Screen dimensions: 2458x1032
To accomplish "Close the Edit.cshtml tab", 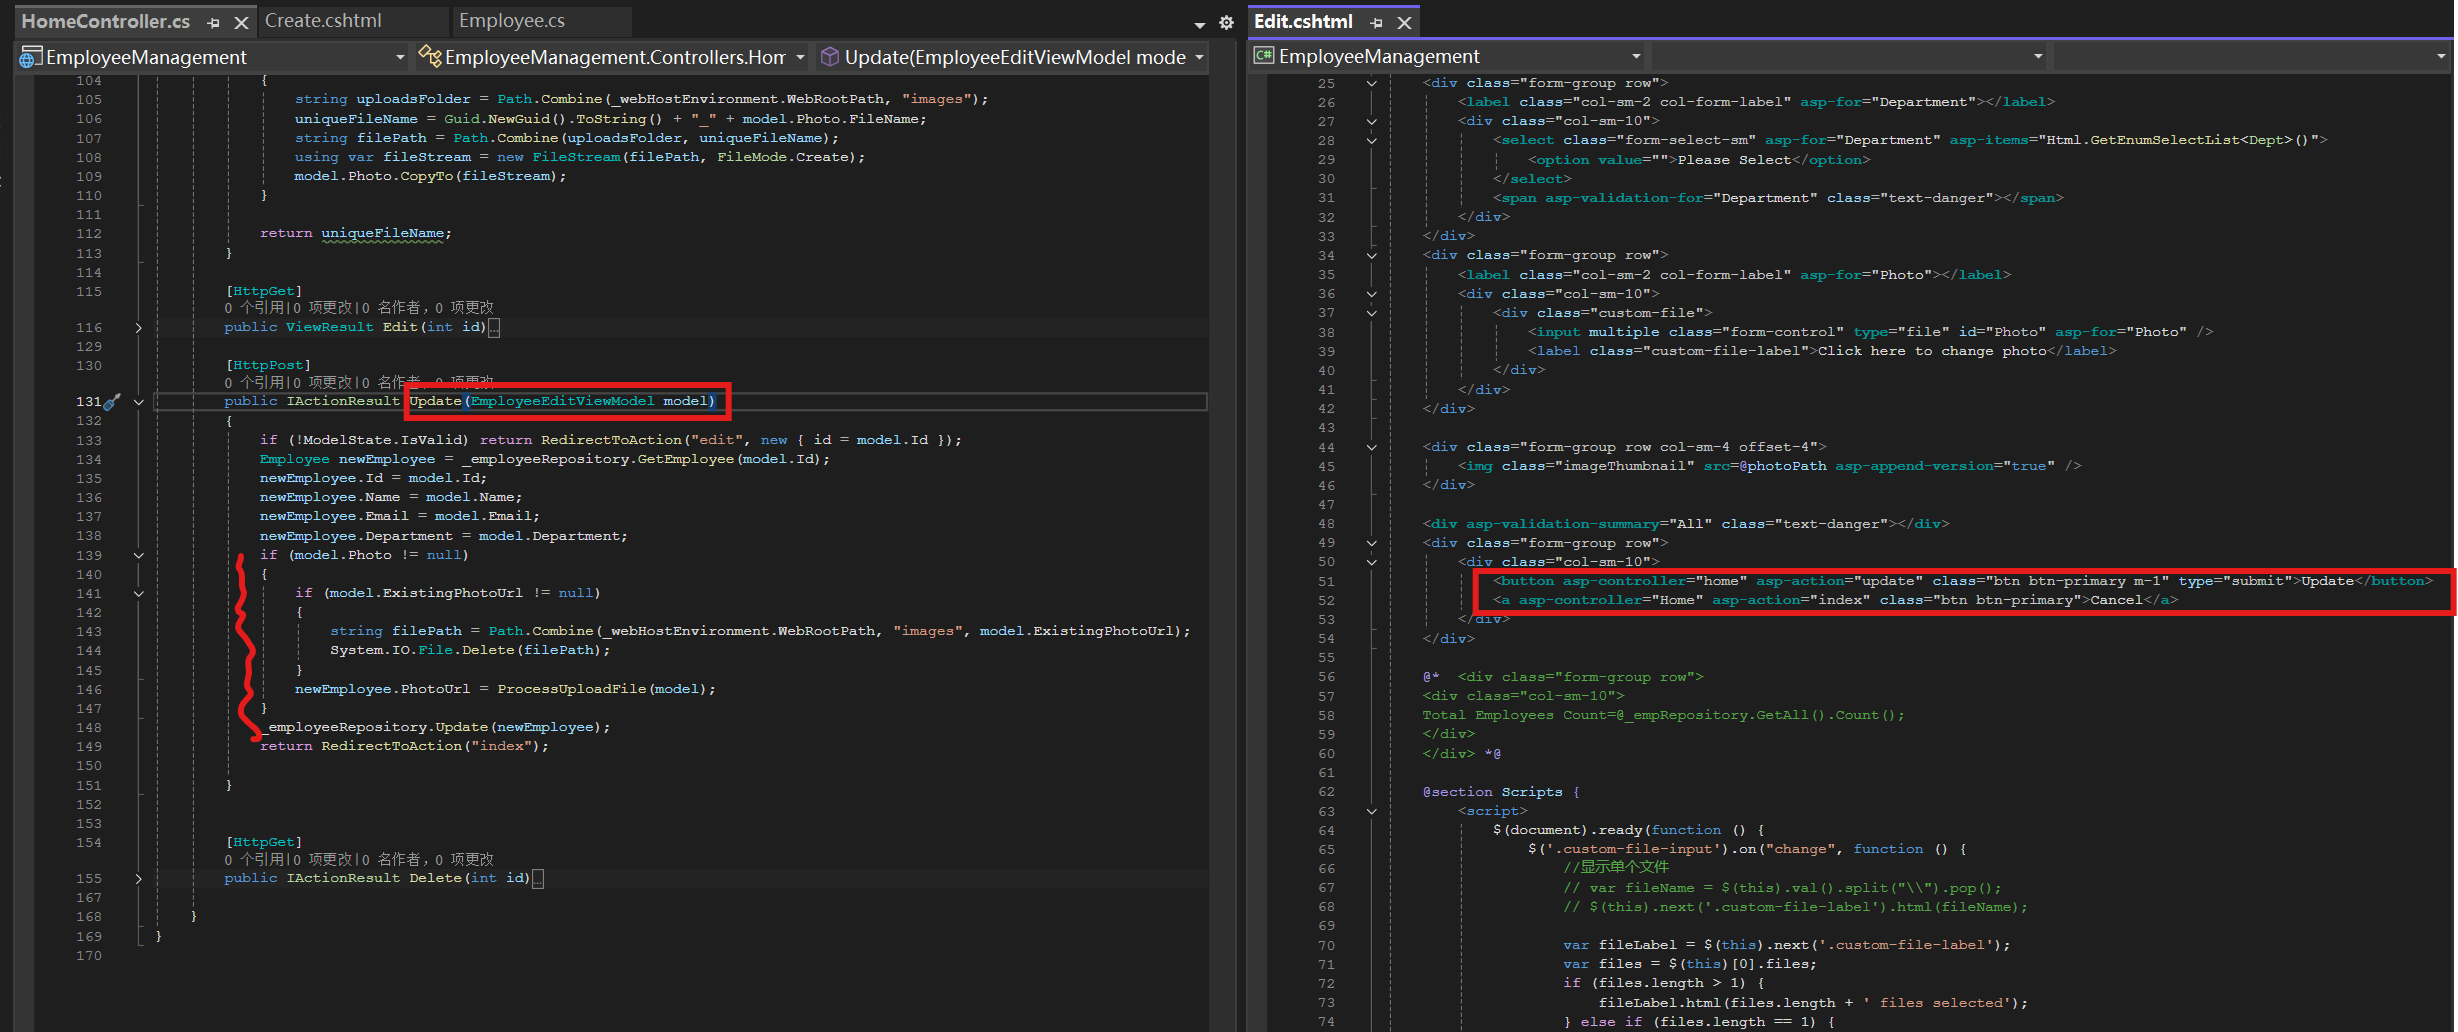I will (1404, 22).
